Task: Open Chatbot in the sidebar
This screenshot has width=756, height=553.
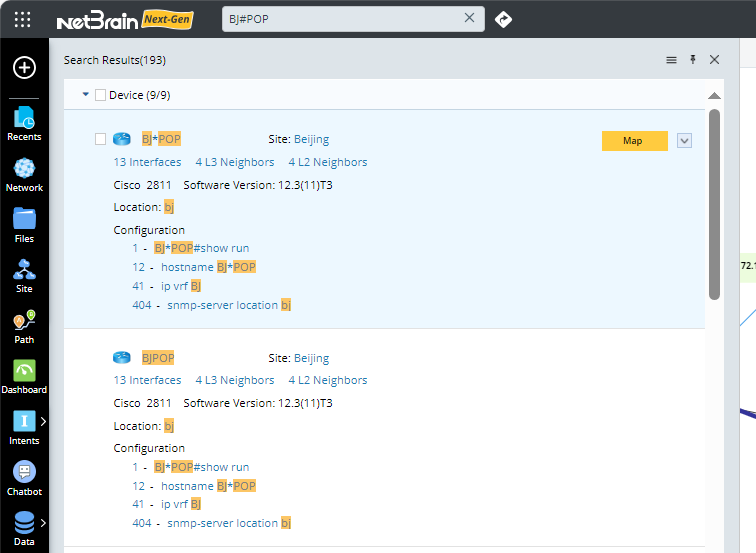Action: pos(24,479)
